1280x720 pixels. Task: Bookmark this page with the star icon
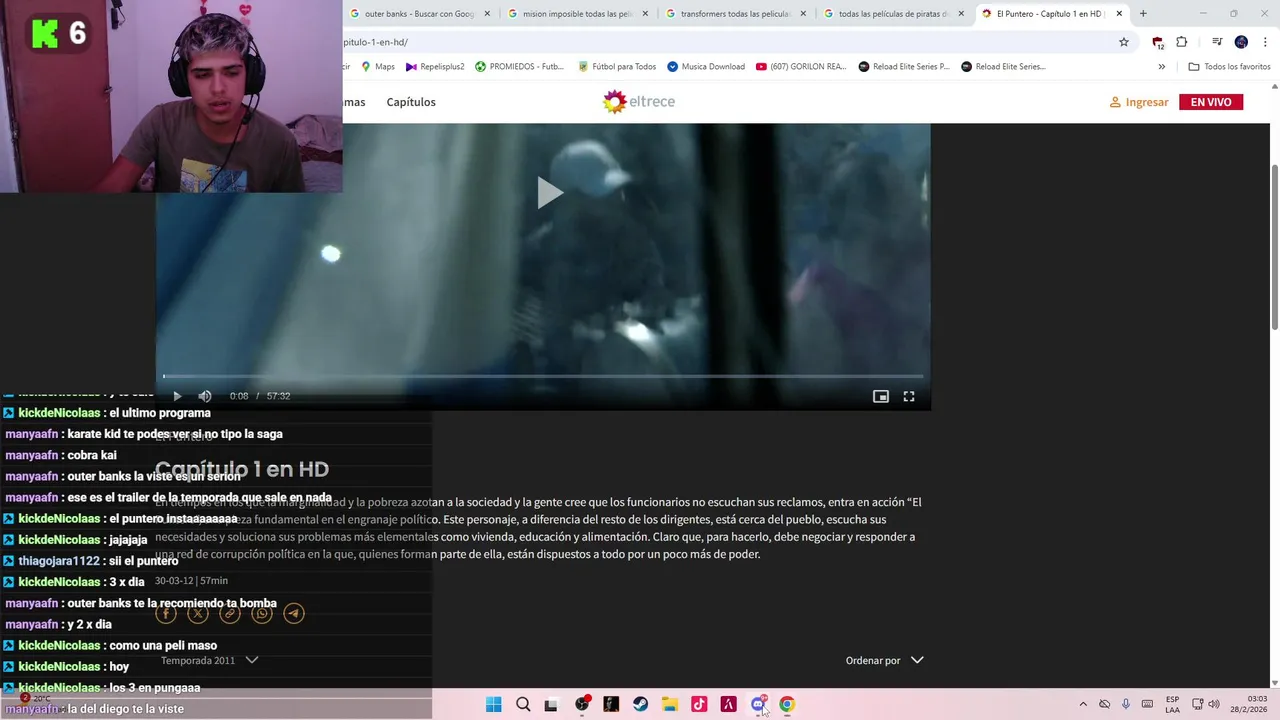point(1124,42)
